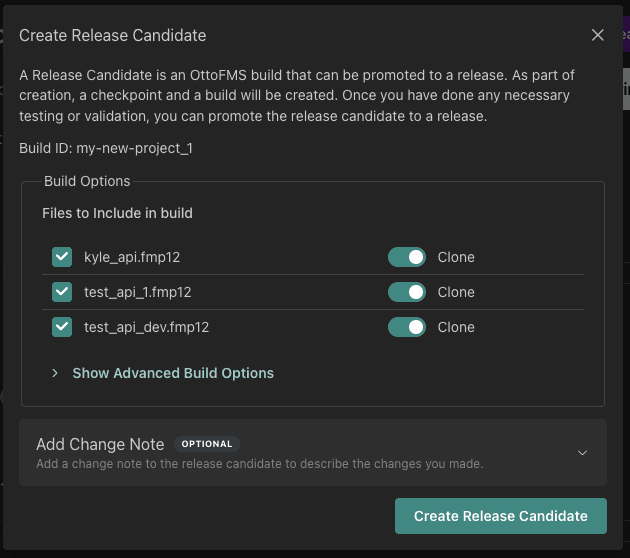Click the Clone label next to kyle_api.fmp12
Viewport: 630px width, 558px height.
456,257
